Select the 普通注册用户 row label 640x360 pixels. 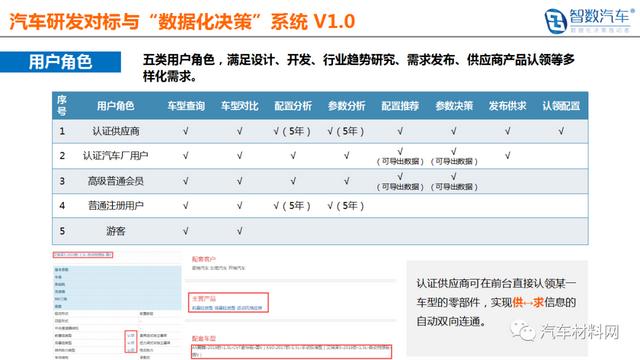[x=116, y=205]
